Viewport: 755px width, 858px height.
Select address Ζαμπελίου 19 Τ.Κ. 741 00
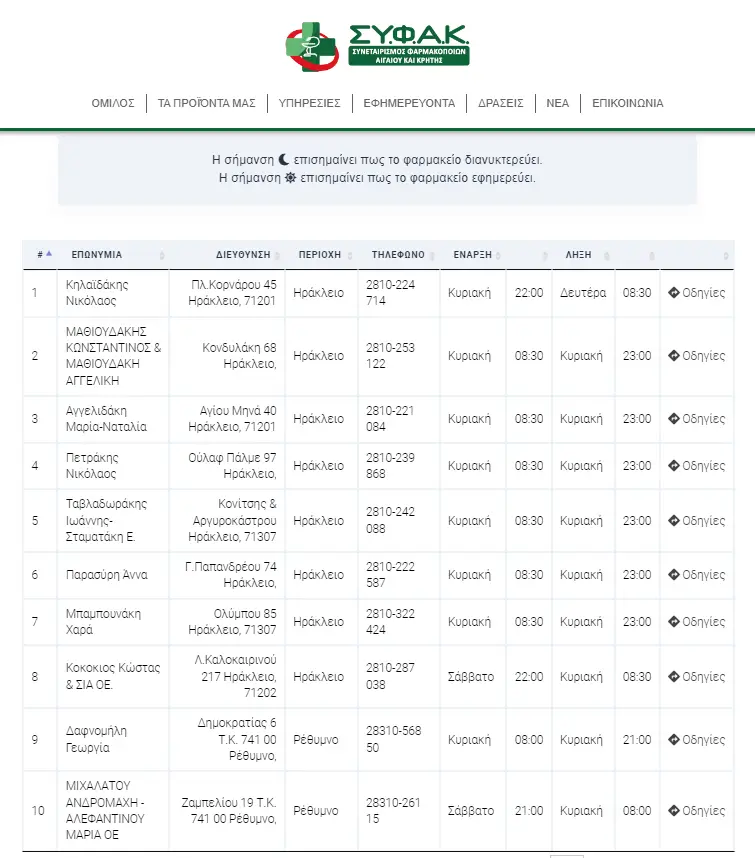229,810
